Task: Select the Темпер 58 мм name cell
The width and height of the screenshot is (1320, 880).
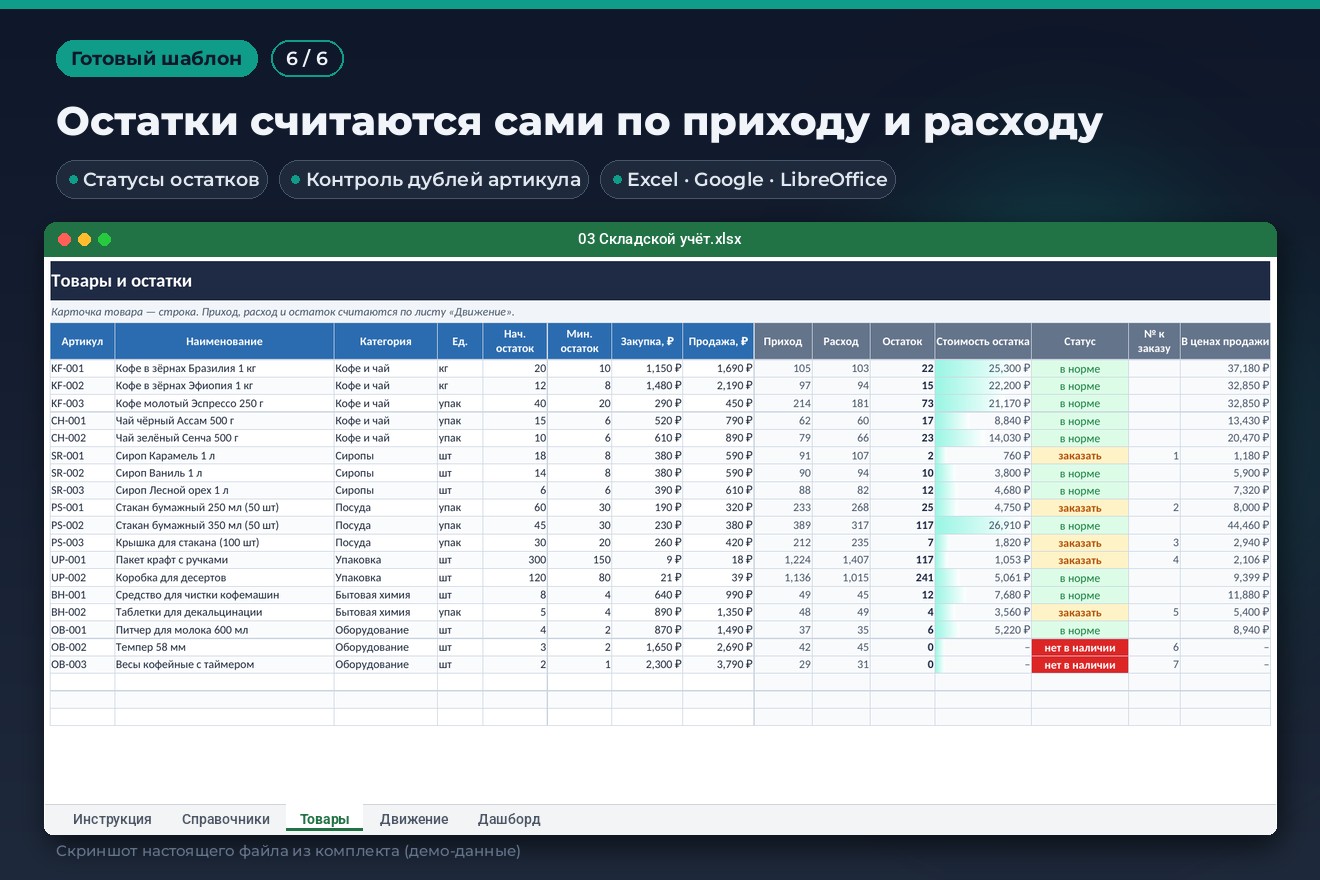Action: pyautogui.click(x=224, y=647)
